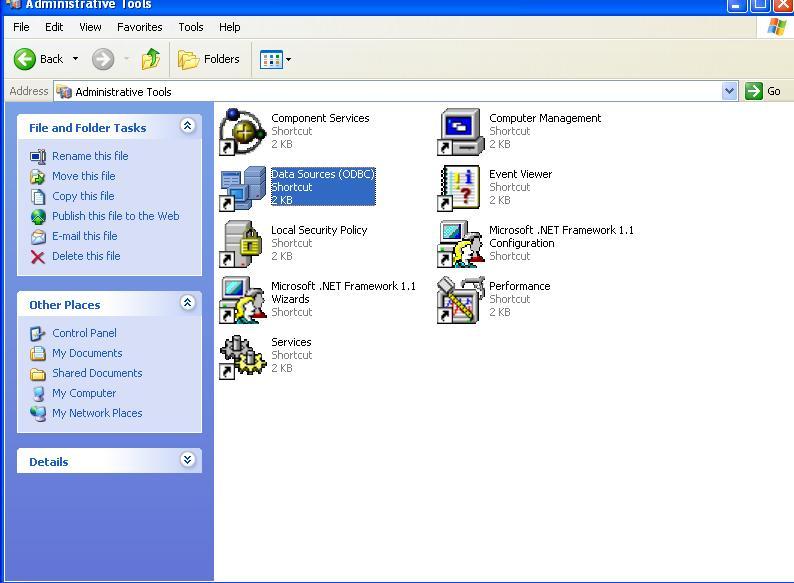Click the Data Sources (ODBC) icon

243,188
